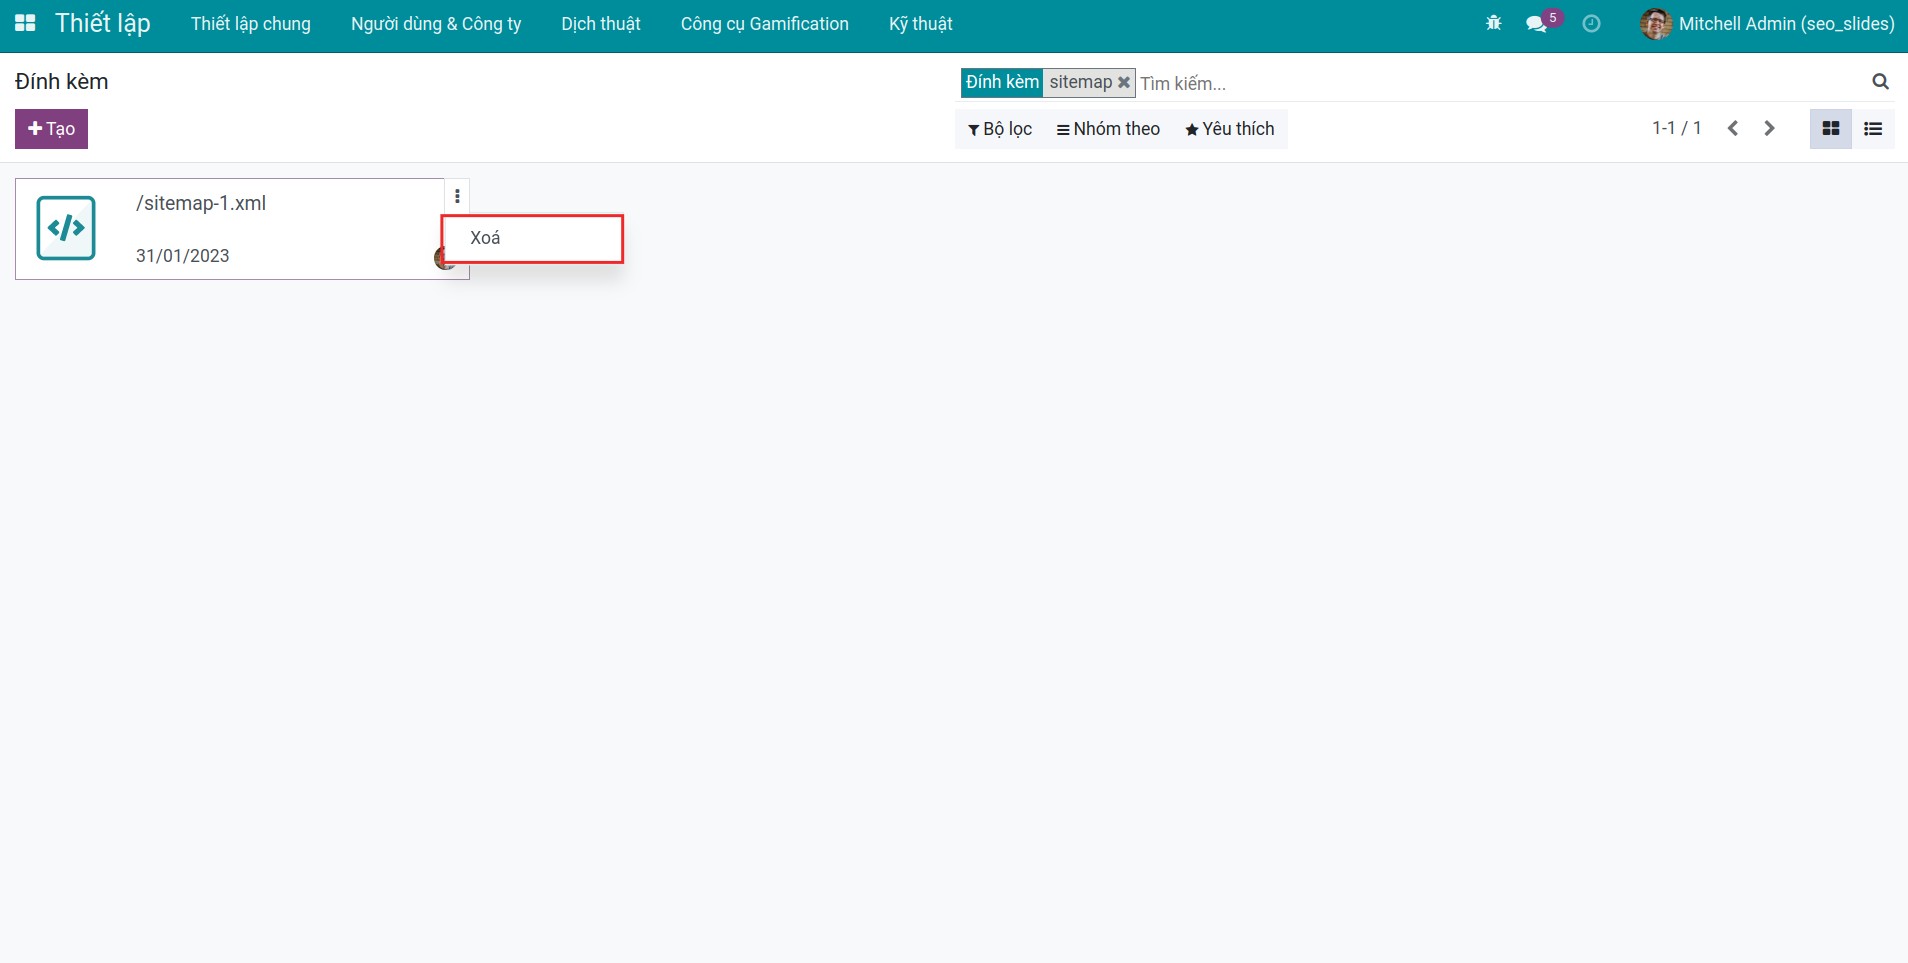Open the apps grid menu icon
Image resolution: width=1908 pixels, height=963 pixels.
point(24,23)
